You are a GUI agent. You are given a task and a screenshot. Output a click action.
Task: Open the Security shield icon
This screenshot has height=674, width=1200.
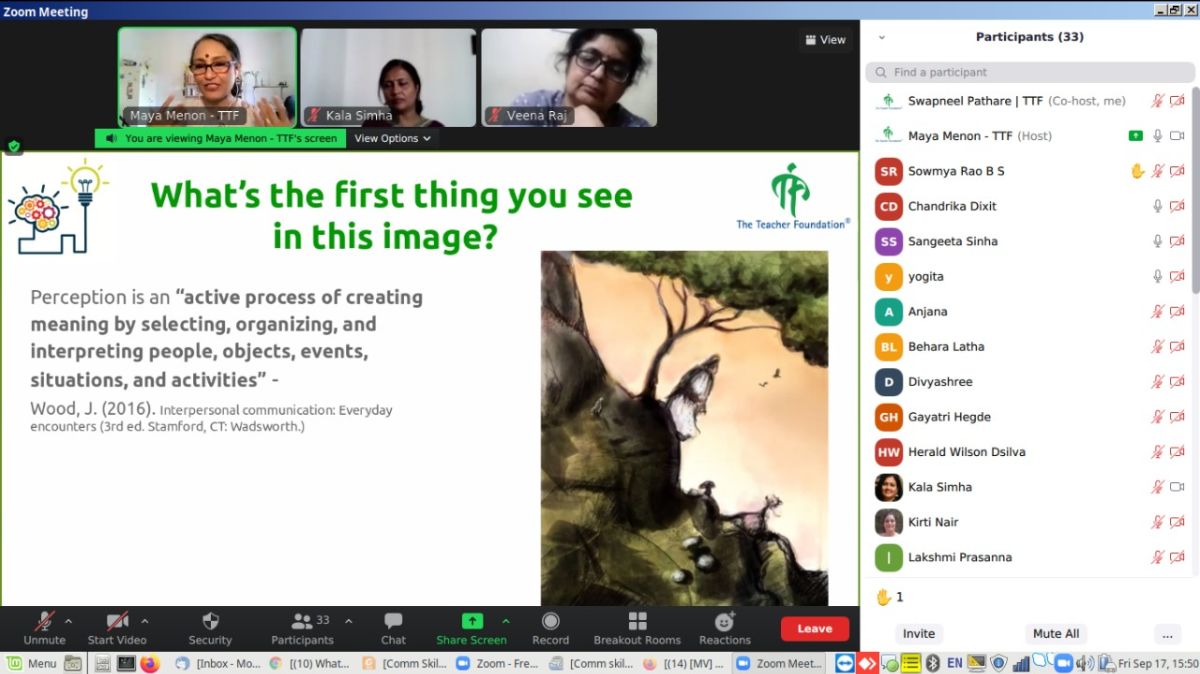[210, 622]
